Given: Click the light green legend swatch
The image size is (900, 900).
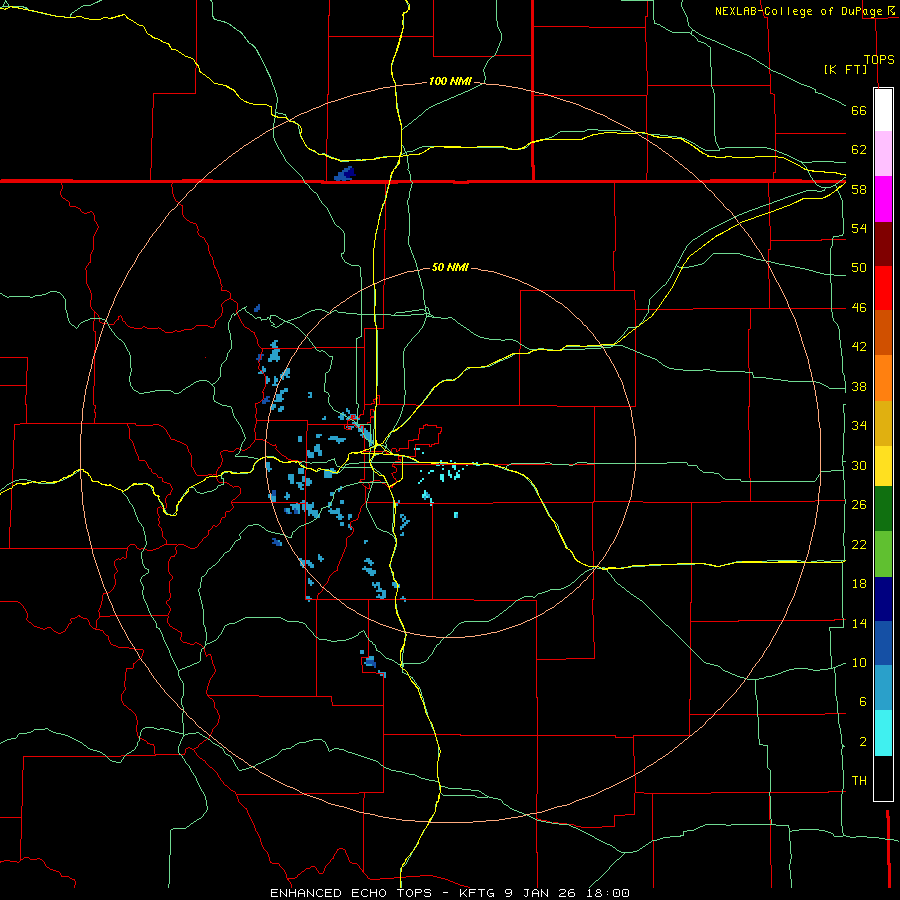Looking at the screenshot, I should (x=883, y=554).
